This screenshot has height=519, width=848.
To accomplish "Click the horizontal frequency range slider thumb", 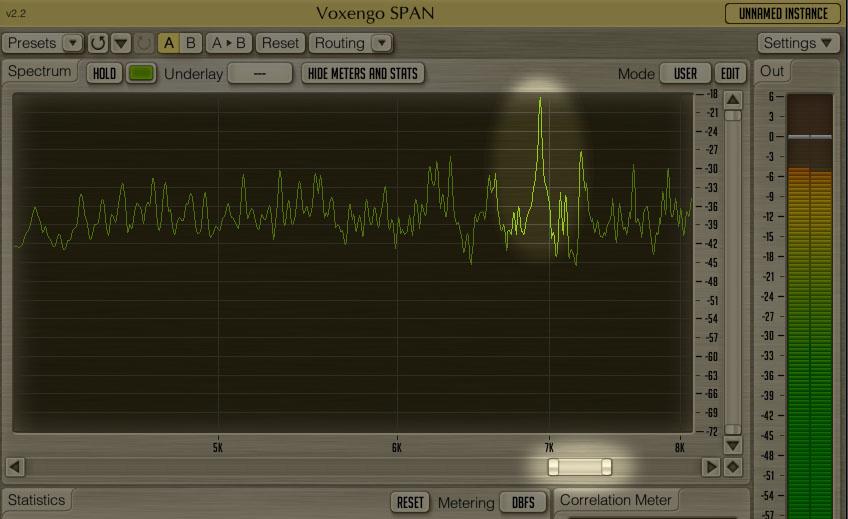I will (x=580, y=467).
